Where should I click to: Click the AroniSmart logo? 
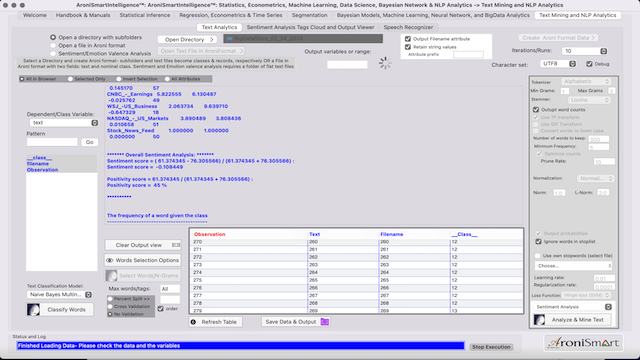[583, 342]
